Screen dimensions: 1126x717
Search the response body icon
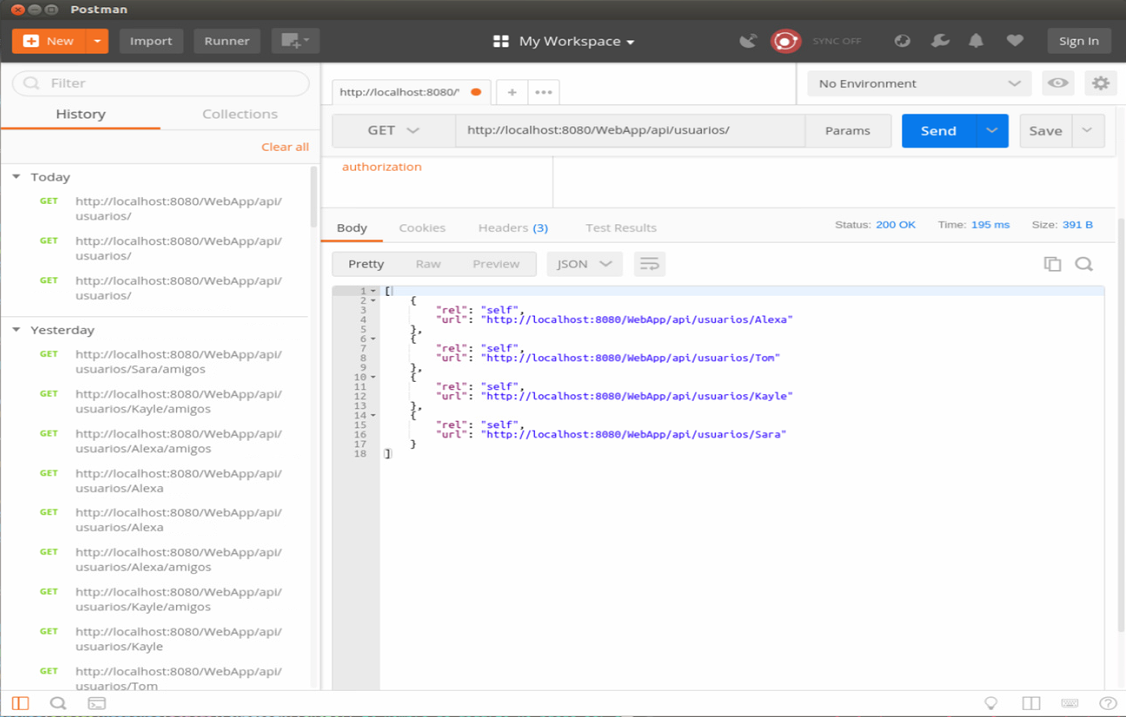click(x=1084, y=264)
